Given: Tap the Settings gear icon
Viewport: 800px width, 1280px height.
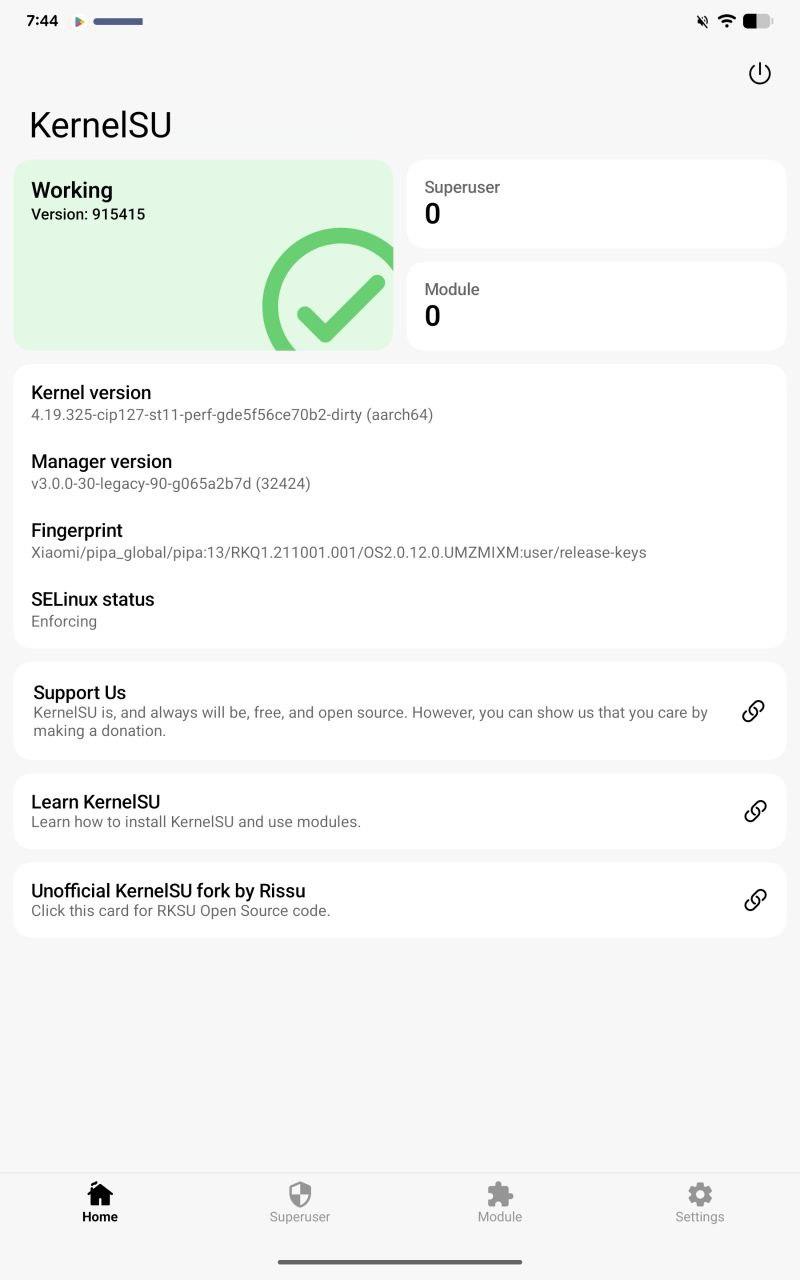Looking at the screenshot, I should tap(700, 1194).
